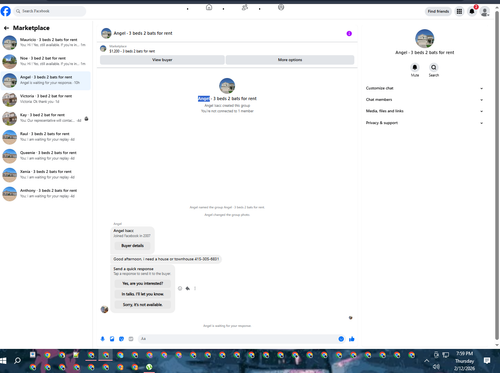Image resolution: width=500 pixels, height=373 pixels.
Task: Open the notifications bell icon
Action: tap(472, 11)
